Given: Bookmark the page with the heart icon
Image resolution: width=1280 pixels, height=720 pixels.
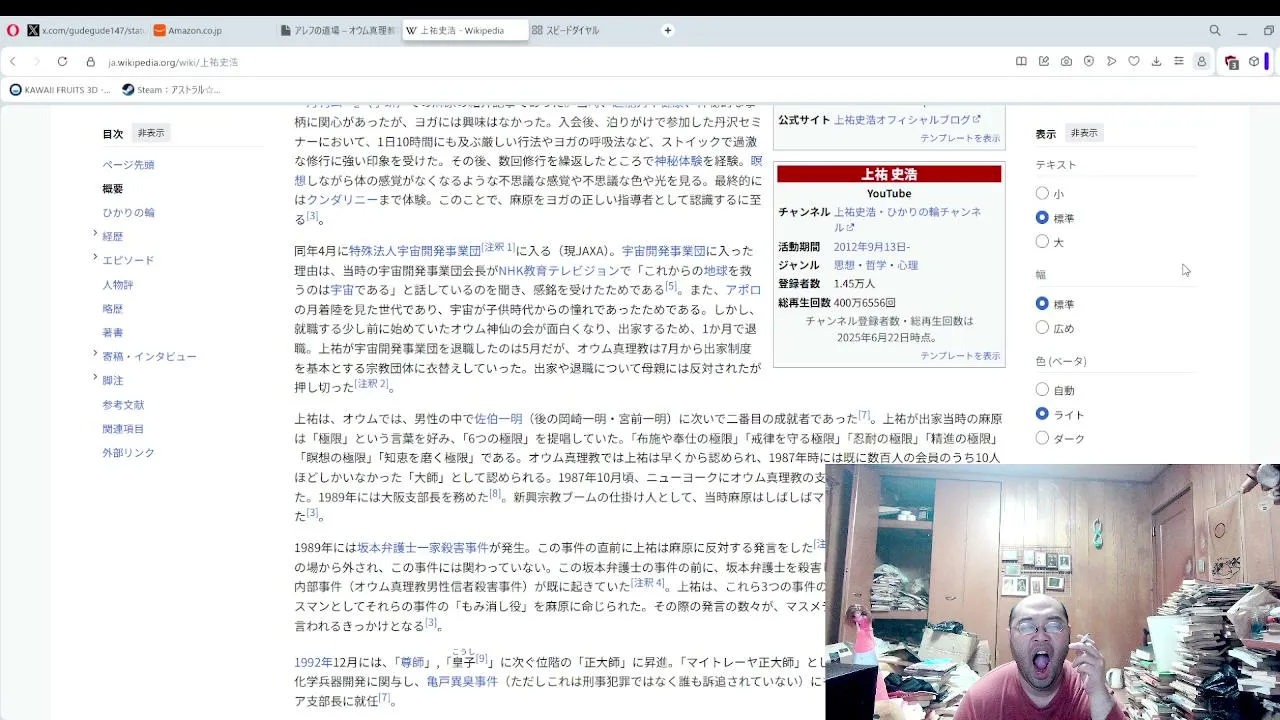Looking at the screenshot, I should click(x=1134, y=62).
